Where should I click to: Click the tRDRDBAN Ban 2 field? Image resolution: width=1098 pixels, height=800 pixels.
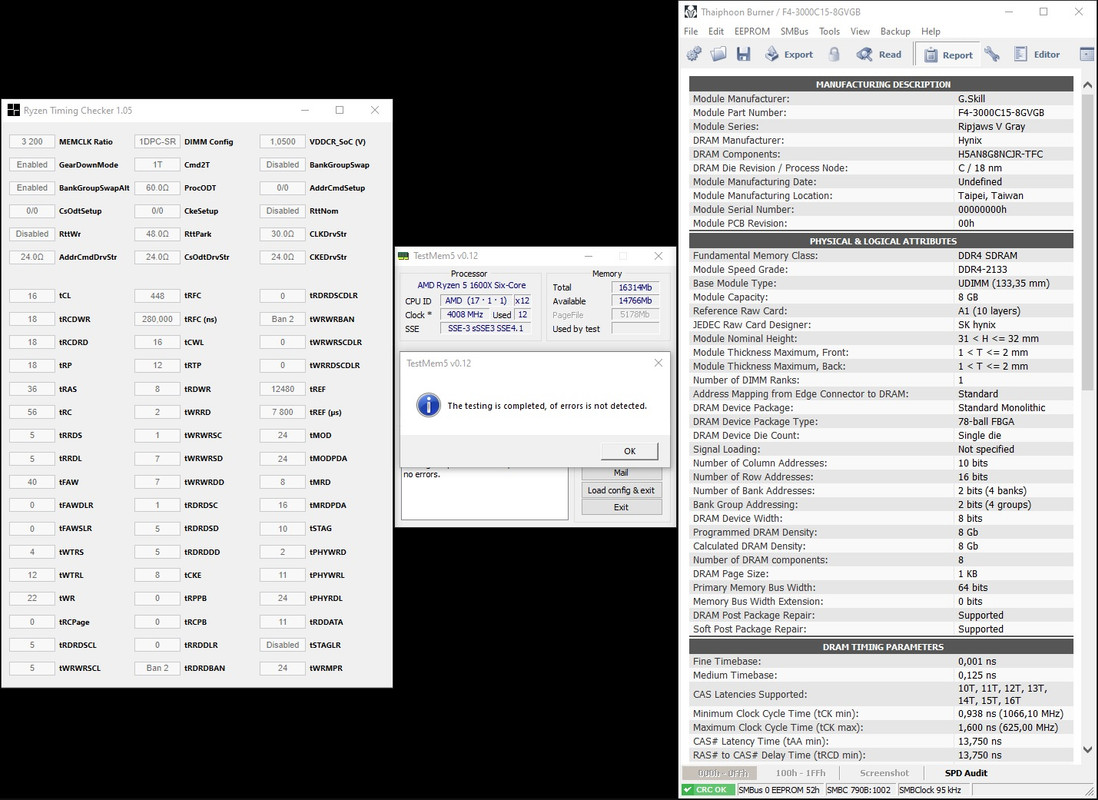(158, 668)
